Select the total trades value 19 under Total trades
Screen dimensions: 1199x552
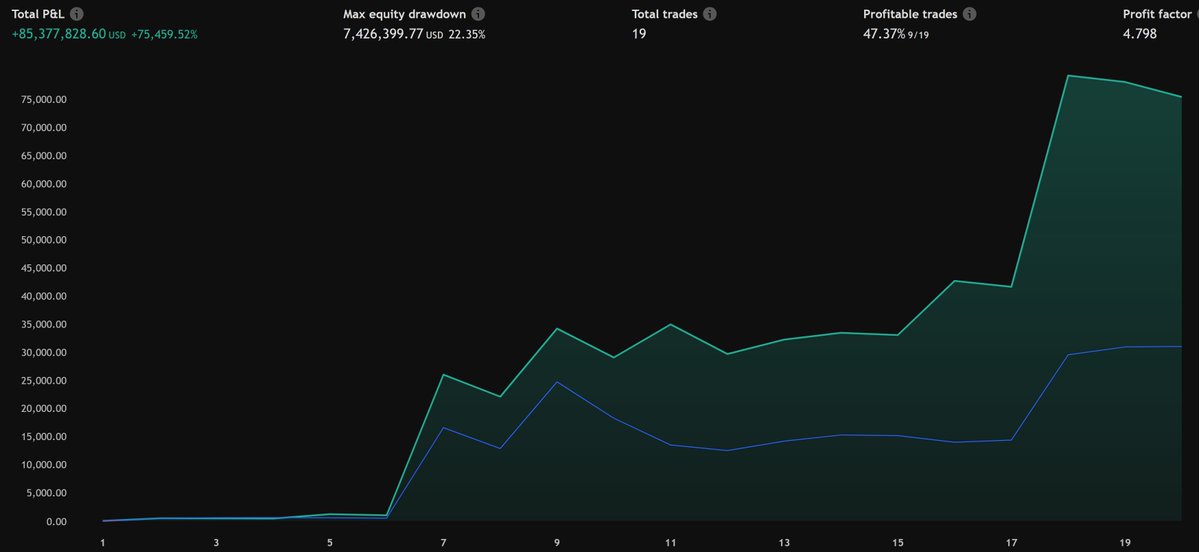pos(638,34)
